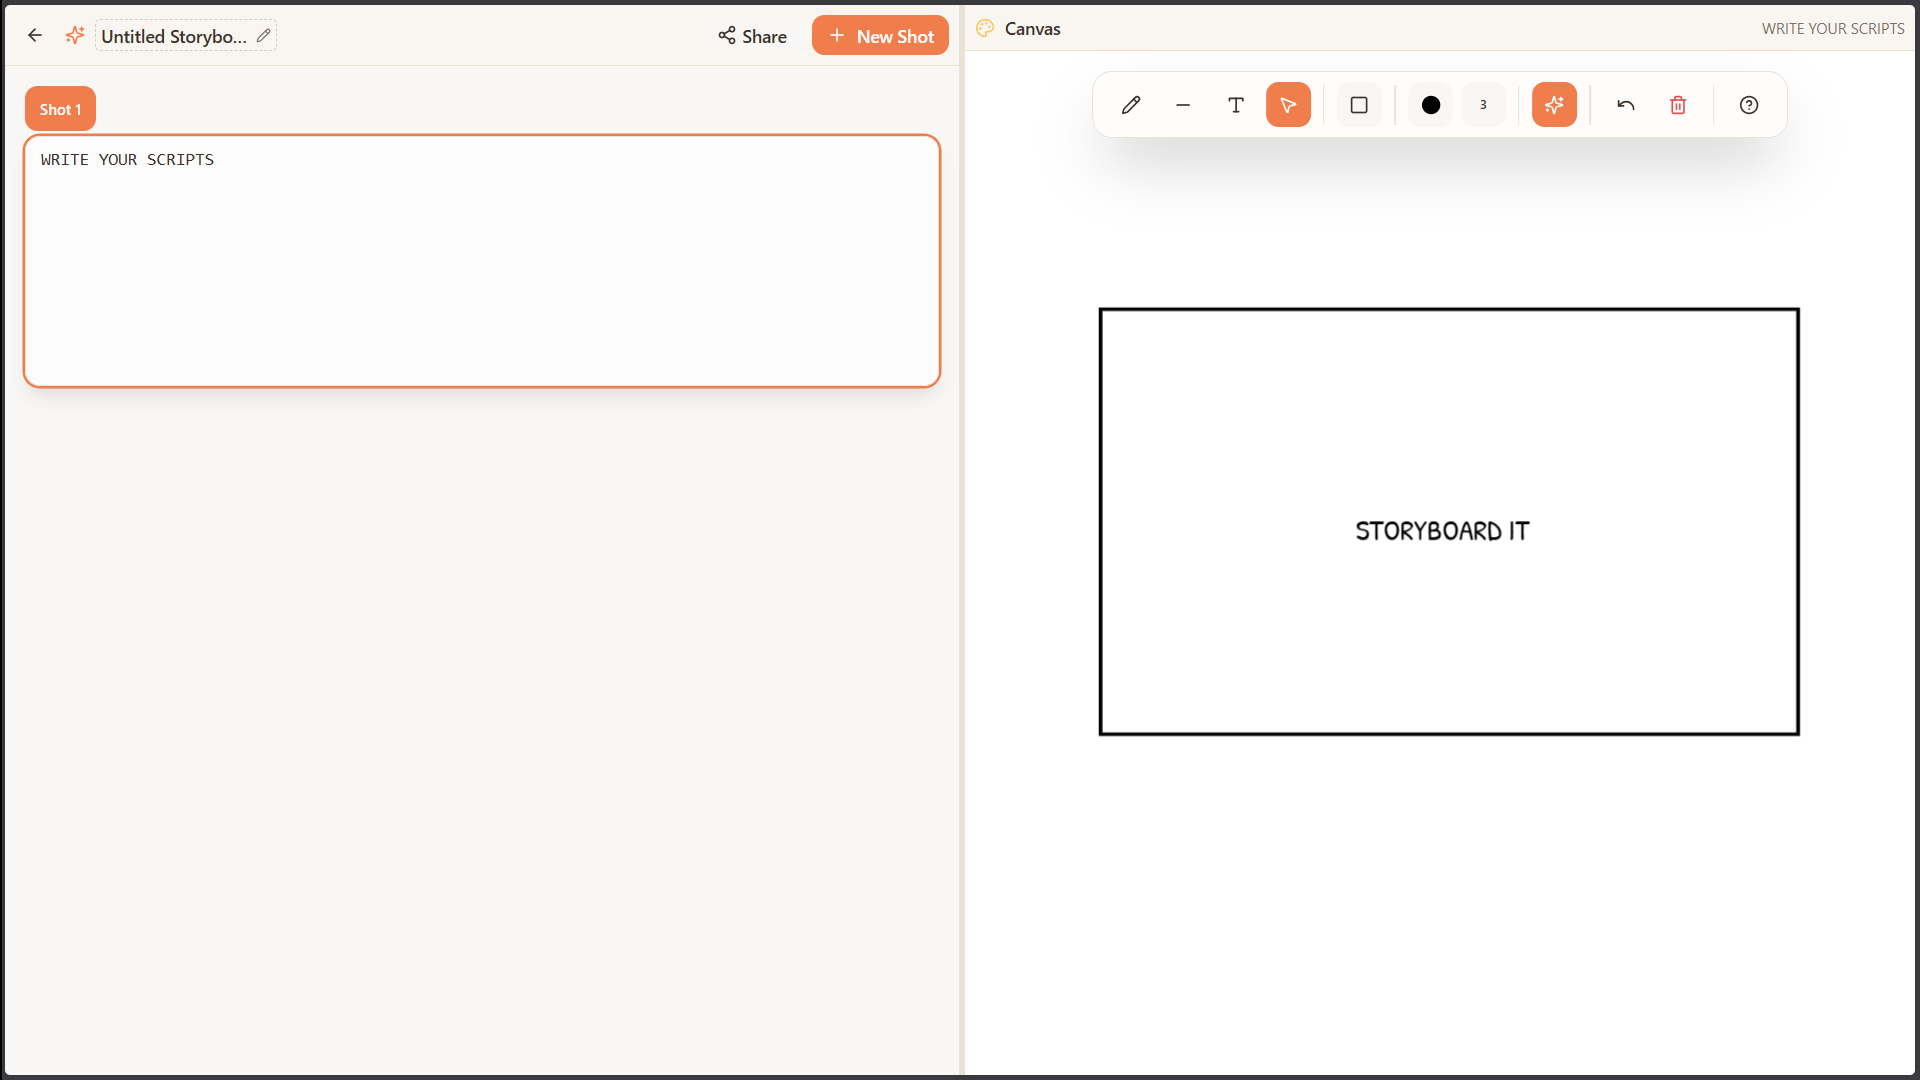The width and height of the screenshot is (1920, 1080).
Task: Activate the Selection arrow tool
Action: tap(1288, 105)
